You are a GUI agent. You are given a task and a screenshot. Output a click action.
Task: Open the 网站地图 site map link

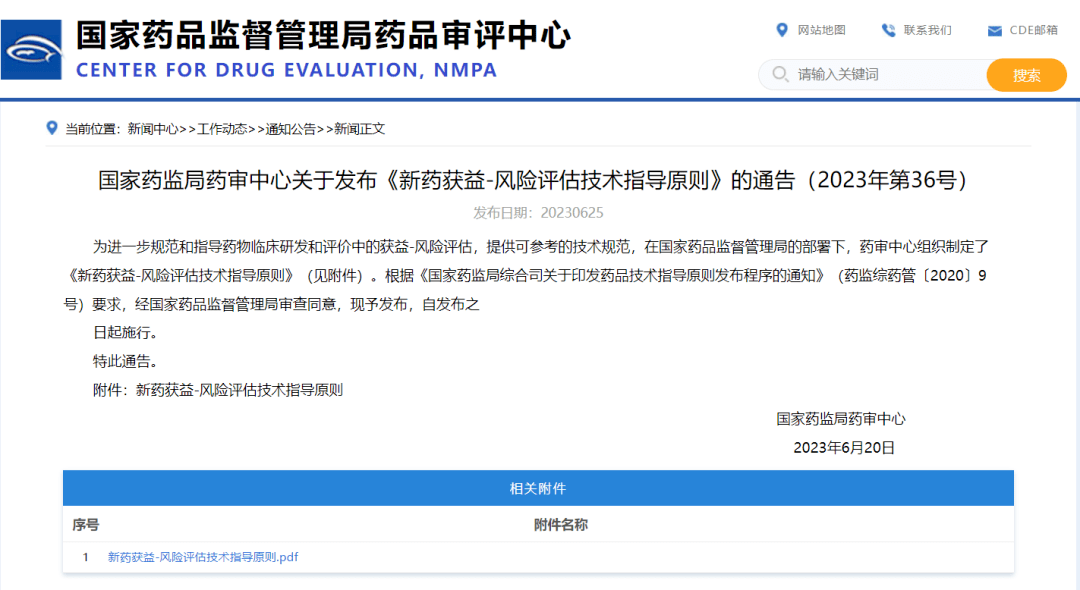[822, 30]
